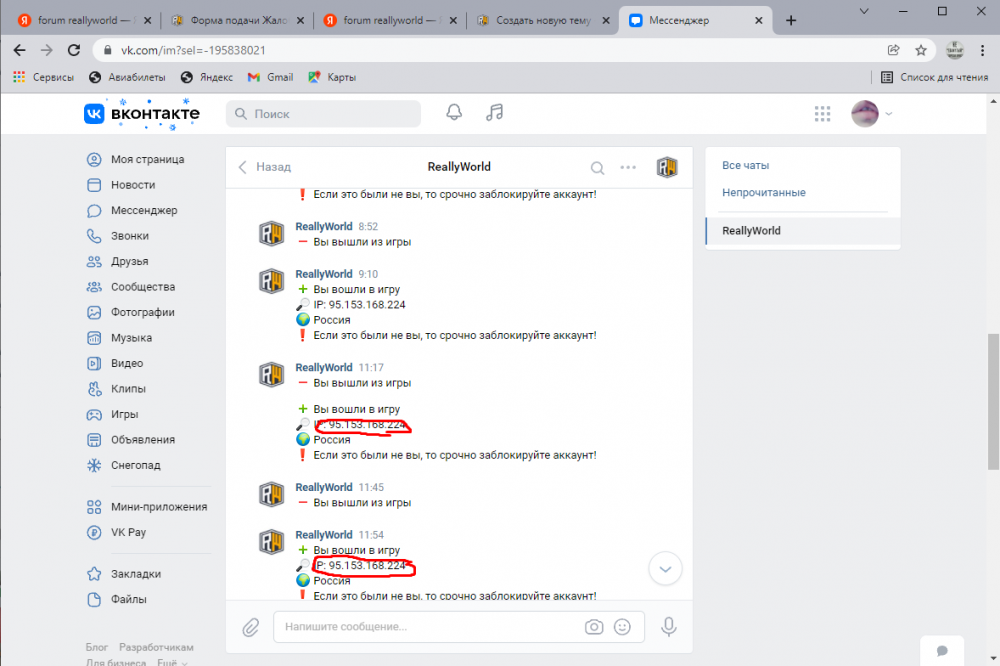The height and width of the screenshot is (666, 1000).
Task: Record a voice message with microphone
Action: (668, 627)
